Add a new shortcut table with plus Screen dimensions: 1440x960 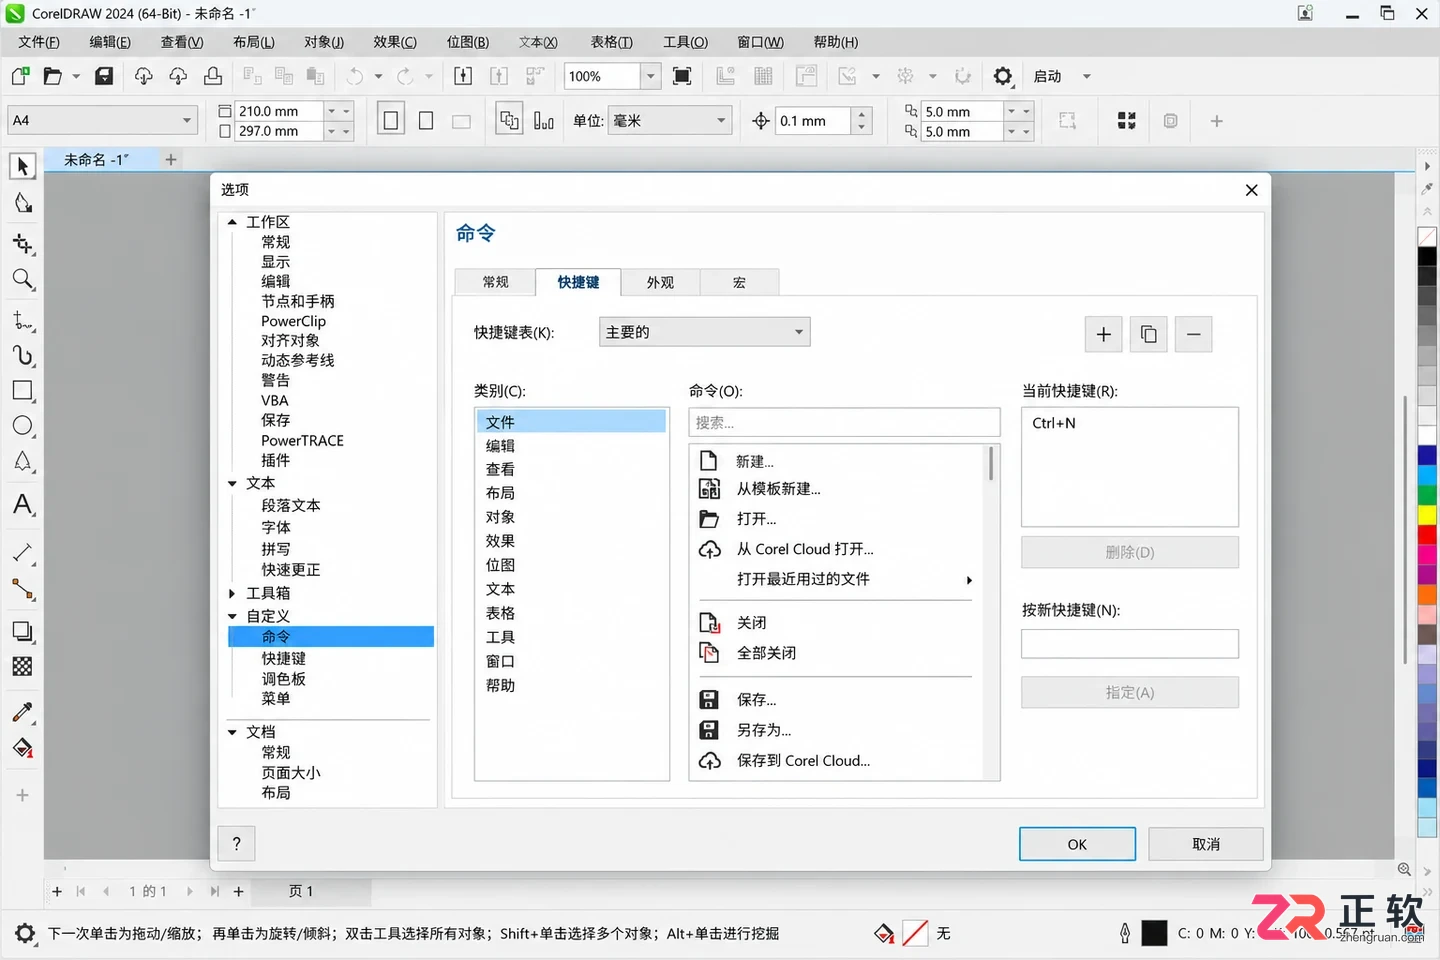(1103, 334)
